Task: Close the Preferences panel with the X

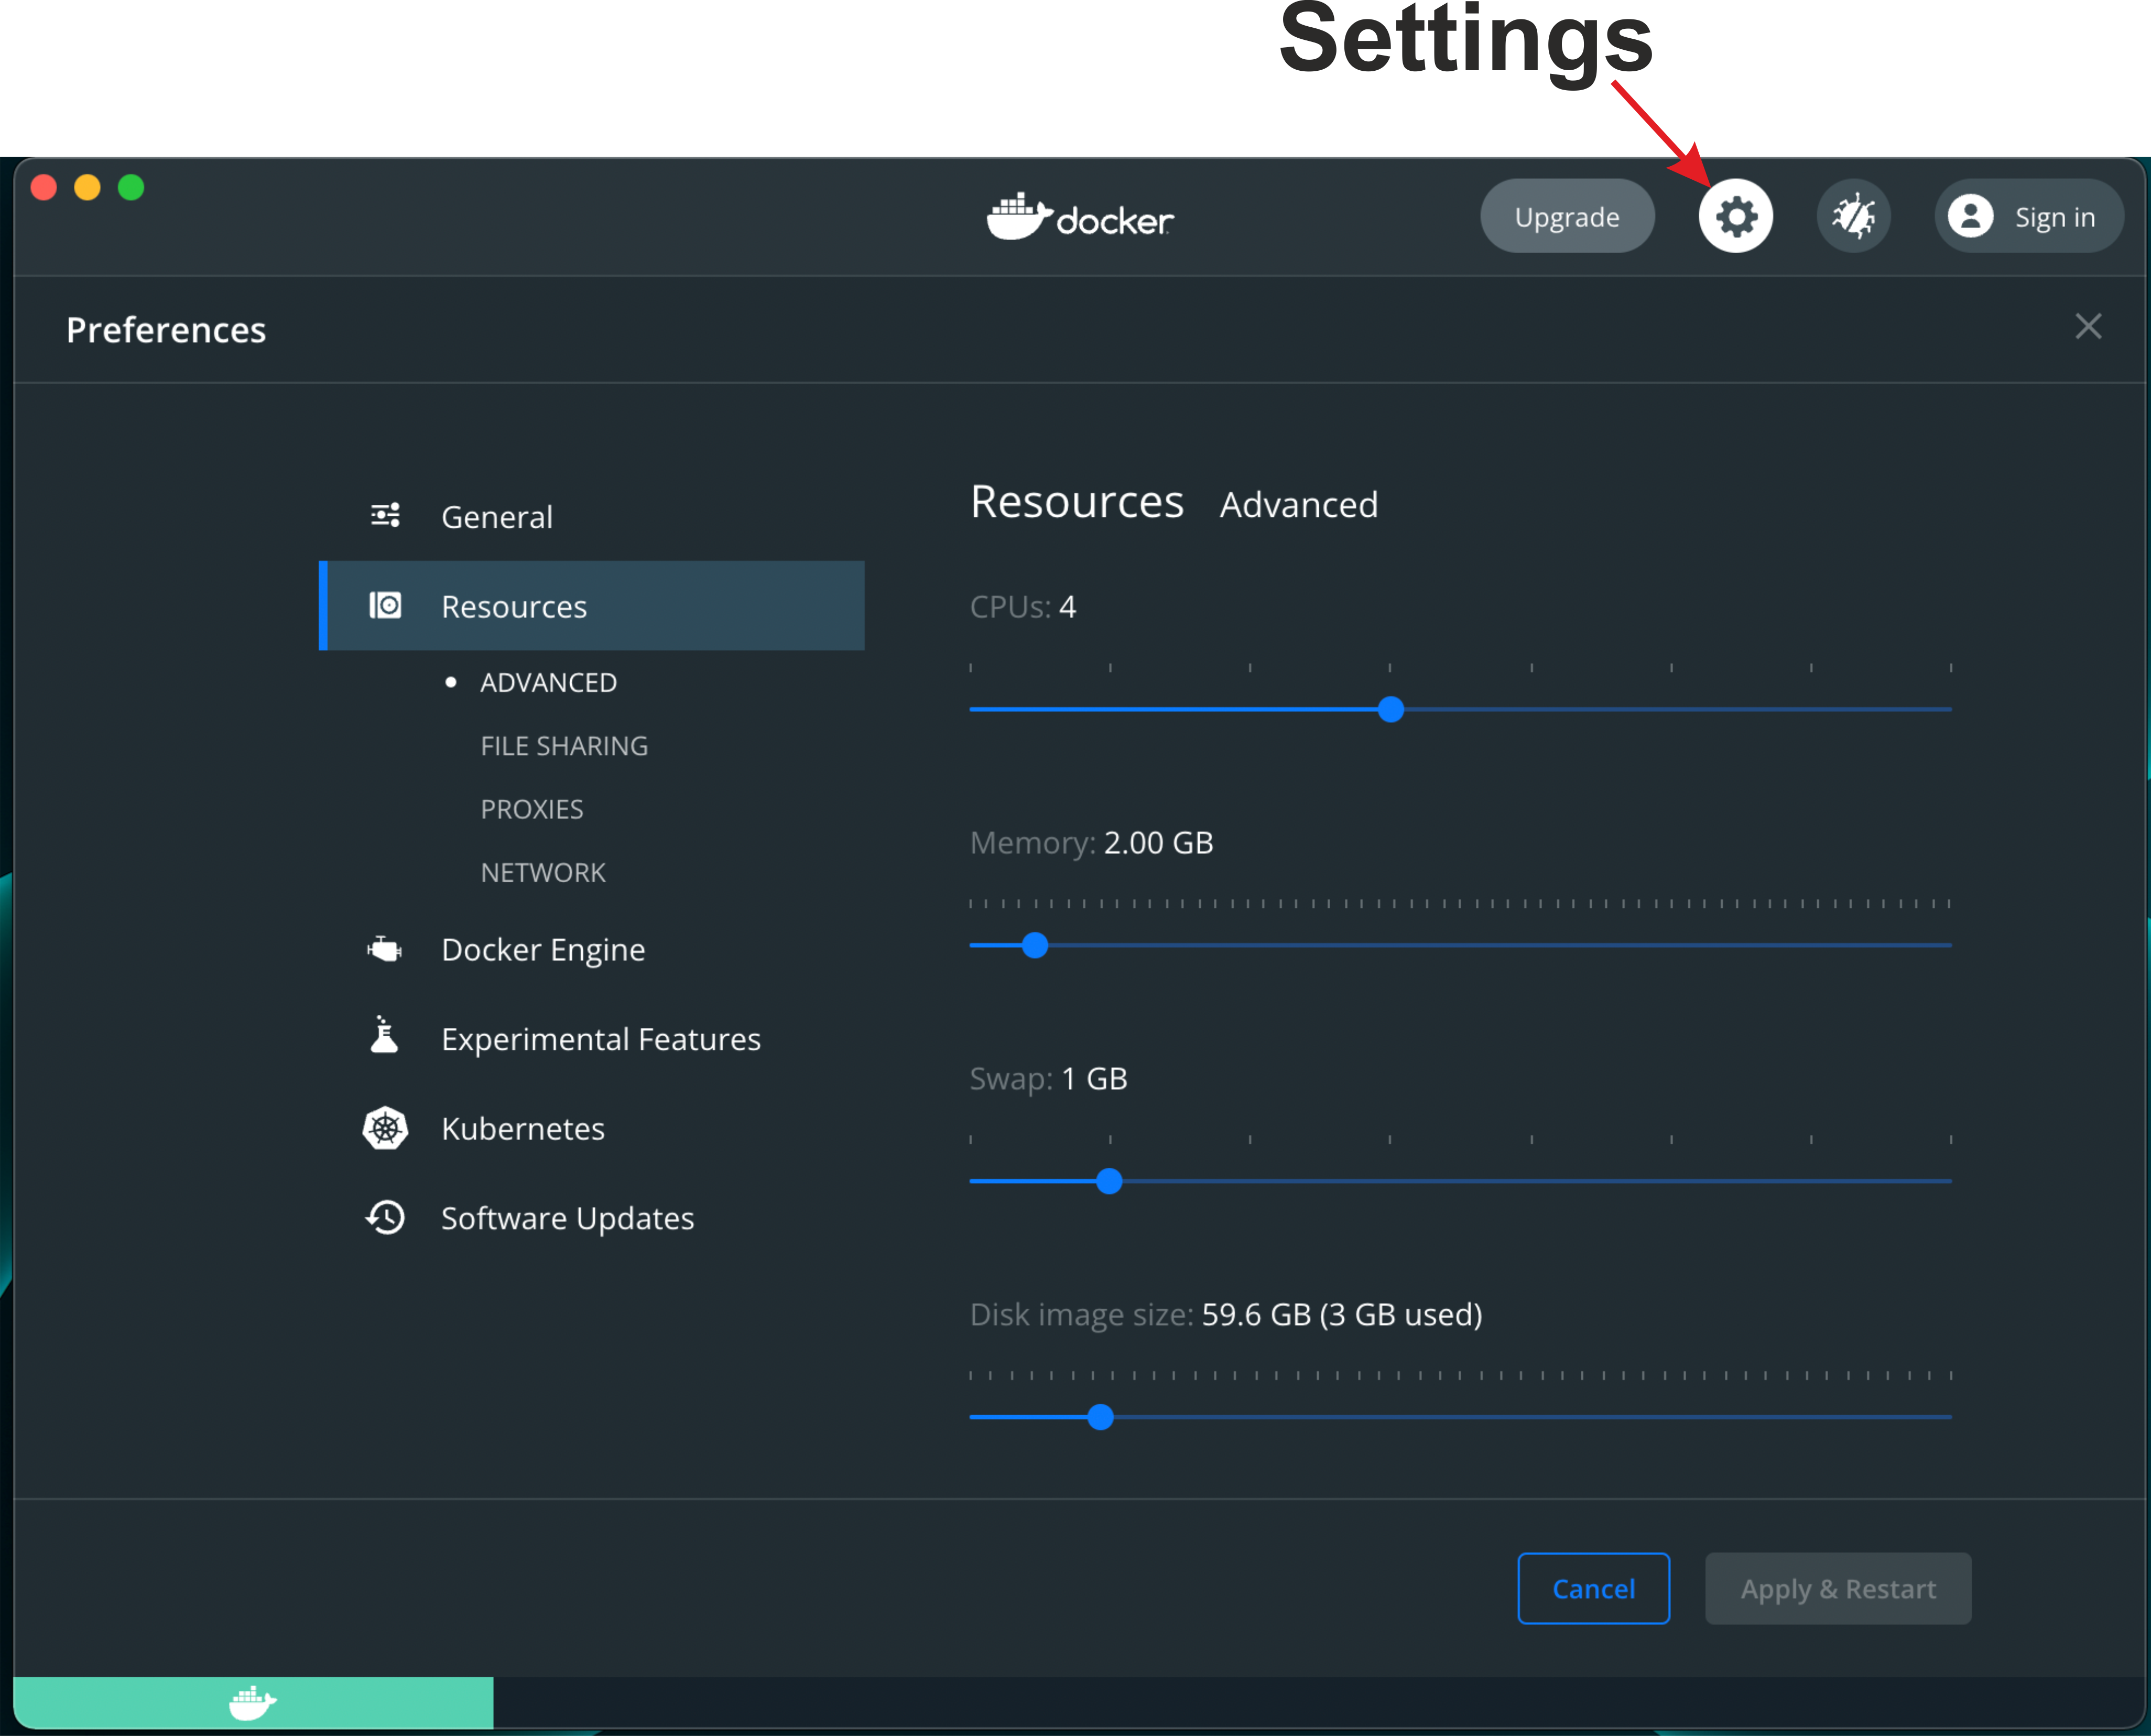Action: coord(2088,326)
